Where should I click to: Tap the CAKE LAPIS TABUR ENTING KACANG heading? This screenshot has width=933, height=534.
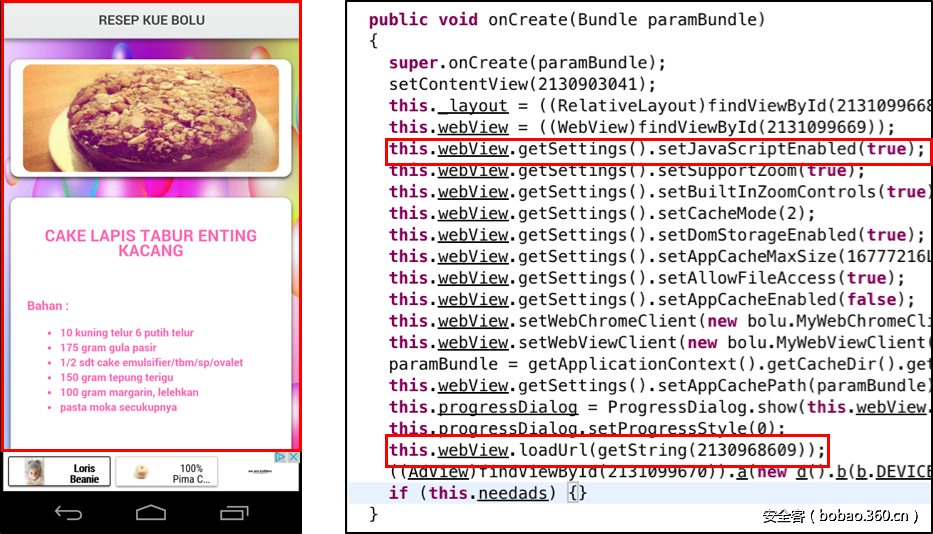click(x=150, y=243)
